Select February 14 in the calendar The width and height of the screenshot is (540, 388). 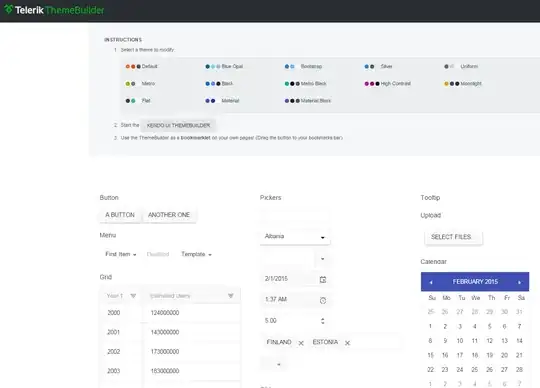coord(519,340)
